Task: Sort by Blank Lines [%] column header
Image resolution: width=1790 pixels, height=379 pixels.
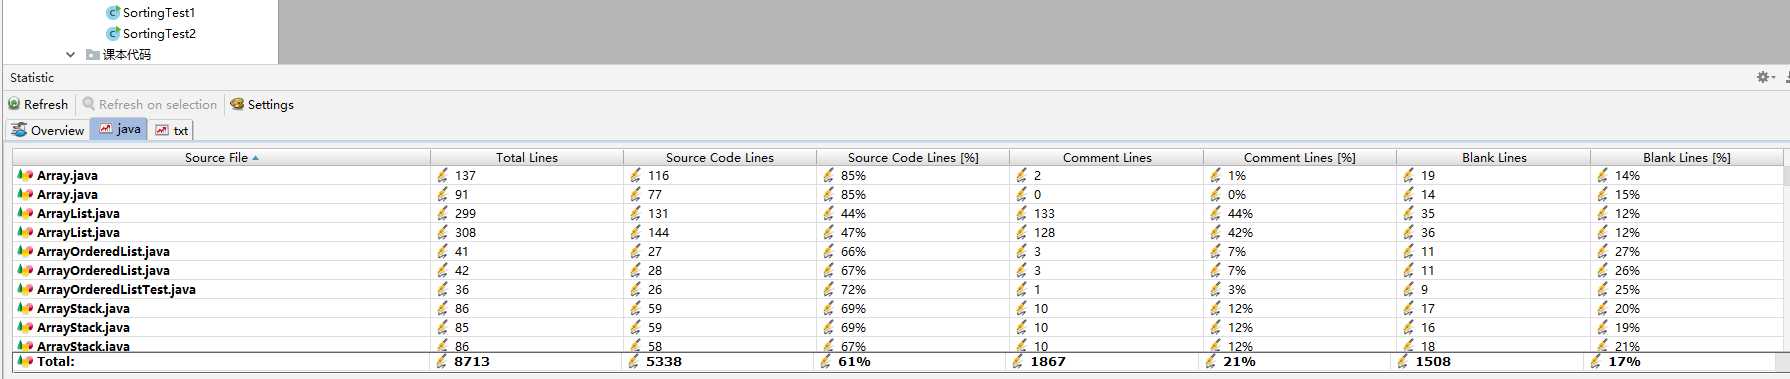Action: point(1687,157)
